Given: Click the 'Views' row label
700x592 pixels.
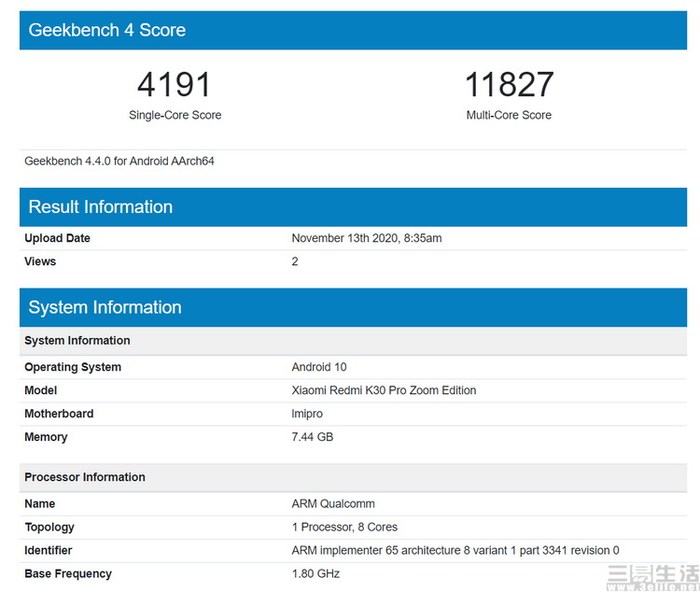Looking at the screenshot, I should tap(40, 262).
